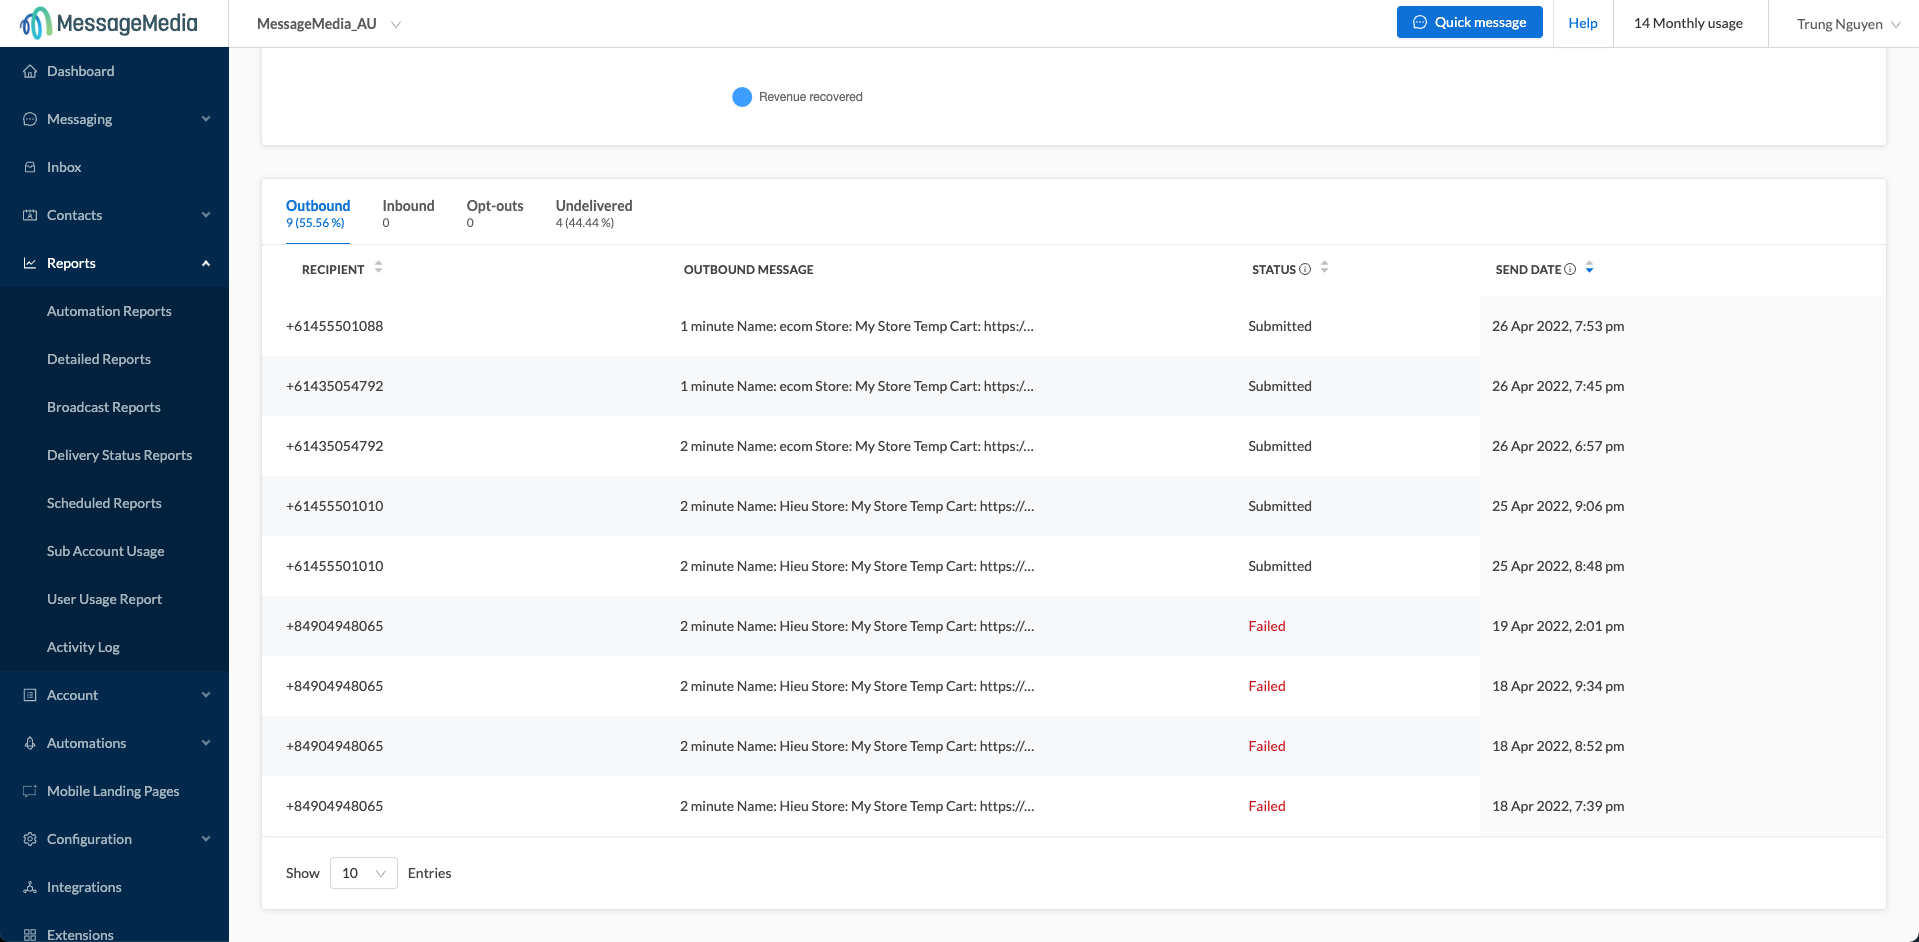Click Failed status for 19 Apr 2:01 pm

click(x=1267, y=626)
